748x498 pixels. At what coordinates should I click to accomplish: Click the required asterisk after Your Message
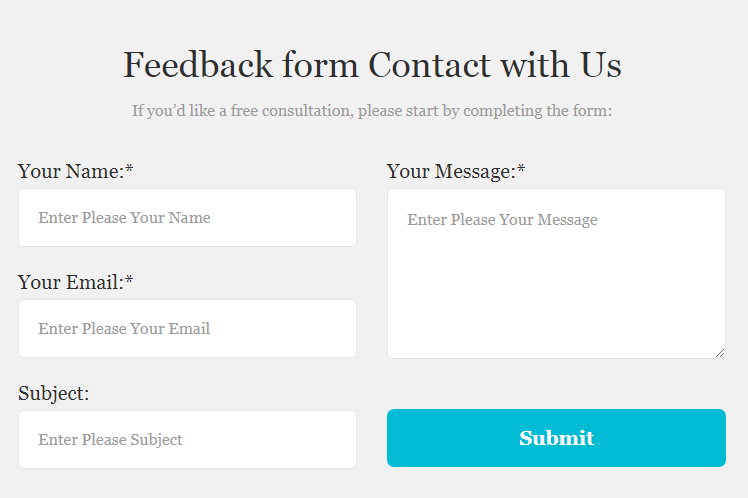coord(521,168)
